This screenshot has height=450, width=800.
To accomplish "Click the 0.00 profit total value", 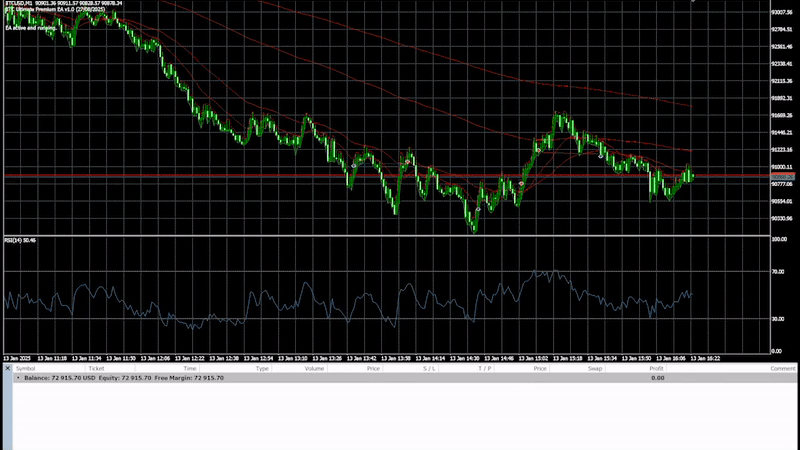I will [657, 378].
